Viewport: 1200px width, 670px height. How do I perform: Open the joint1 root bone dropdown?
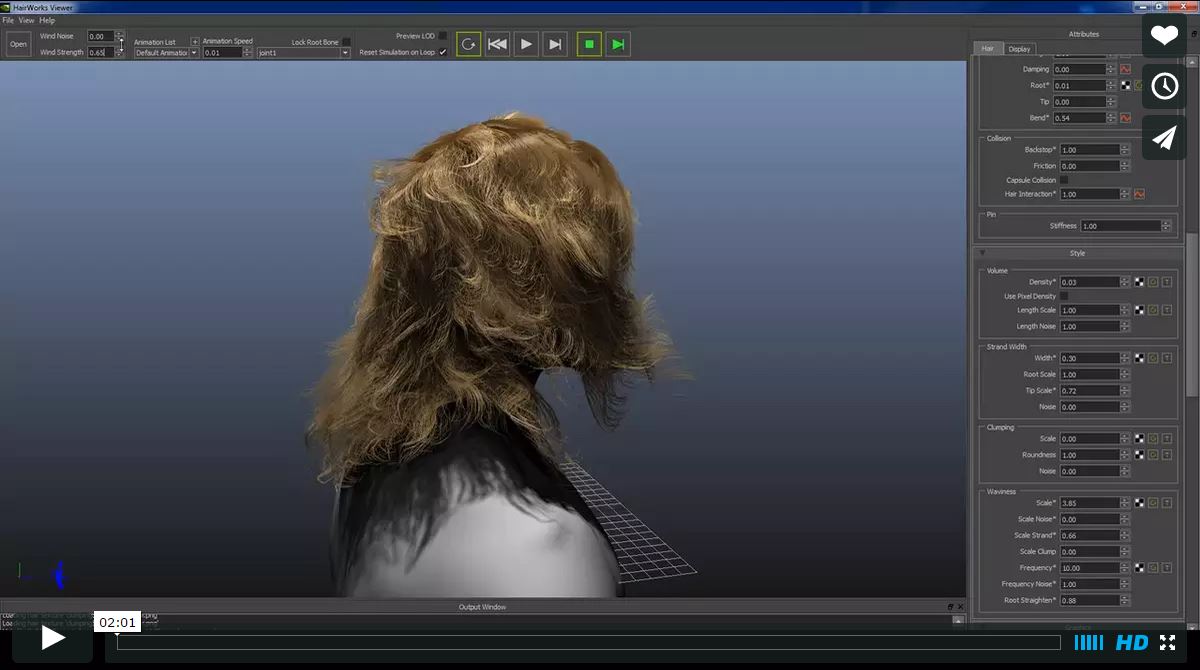coord(304,53)
